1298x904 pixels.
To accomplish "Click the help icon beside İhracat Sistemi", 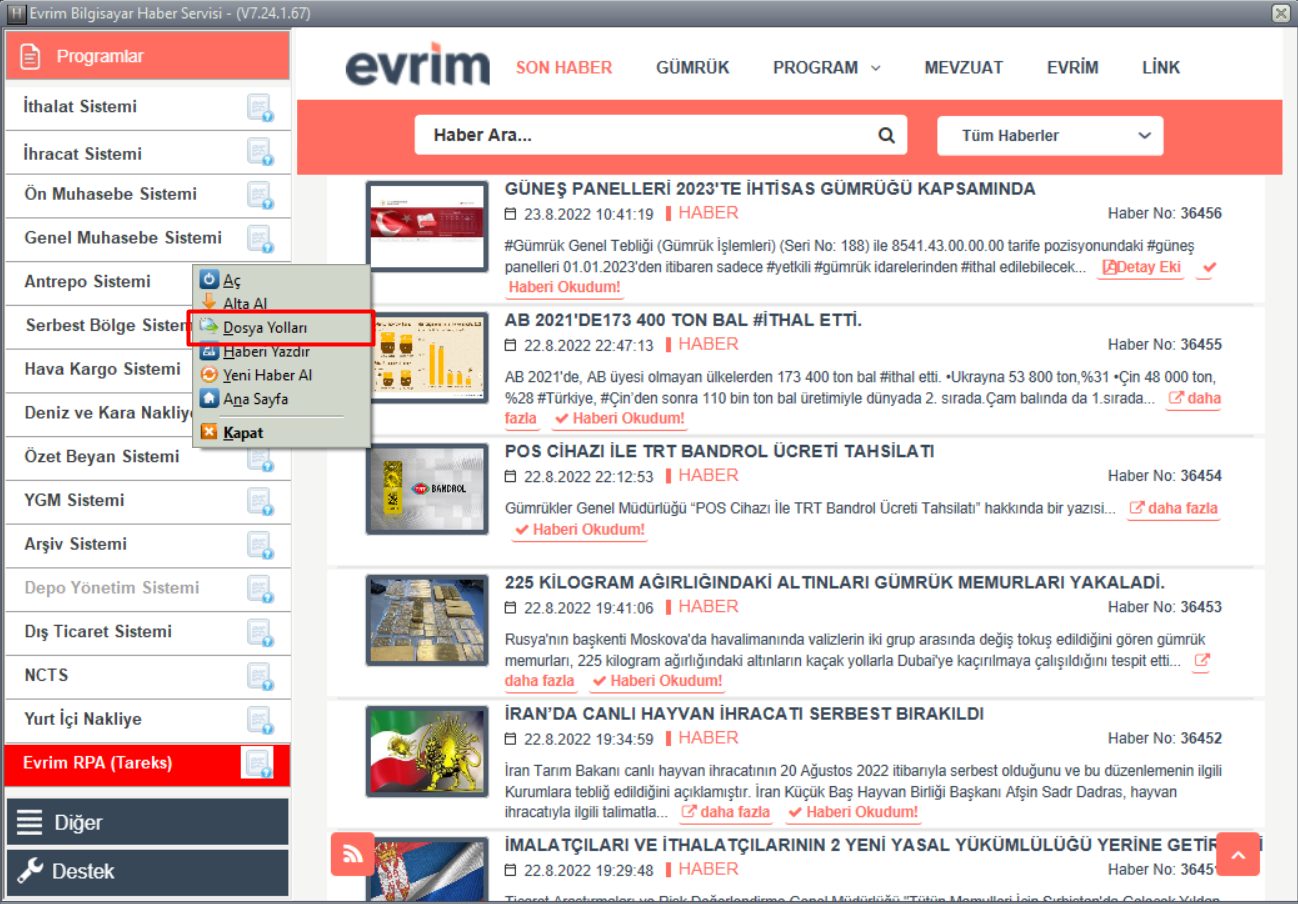I will [260, 152].
